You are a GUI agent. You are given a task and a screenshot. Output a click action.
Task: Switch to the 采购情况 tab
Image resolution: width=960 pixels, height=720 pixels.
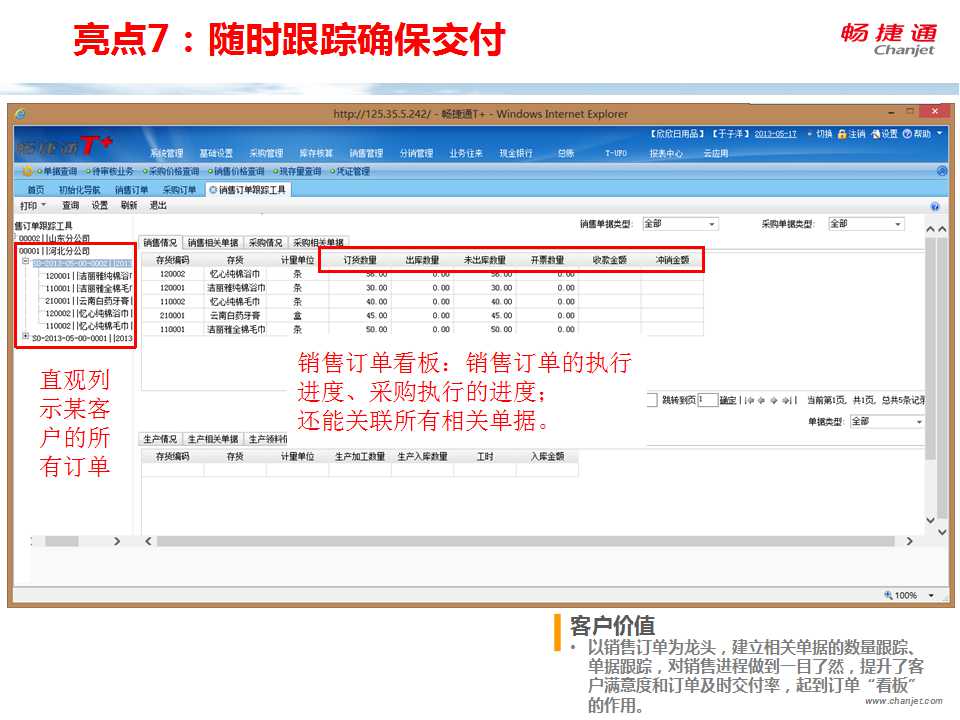[266, 242]
